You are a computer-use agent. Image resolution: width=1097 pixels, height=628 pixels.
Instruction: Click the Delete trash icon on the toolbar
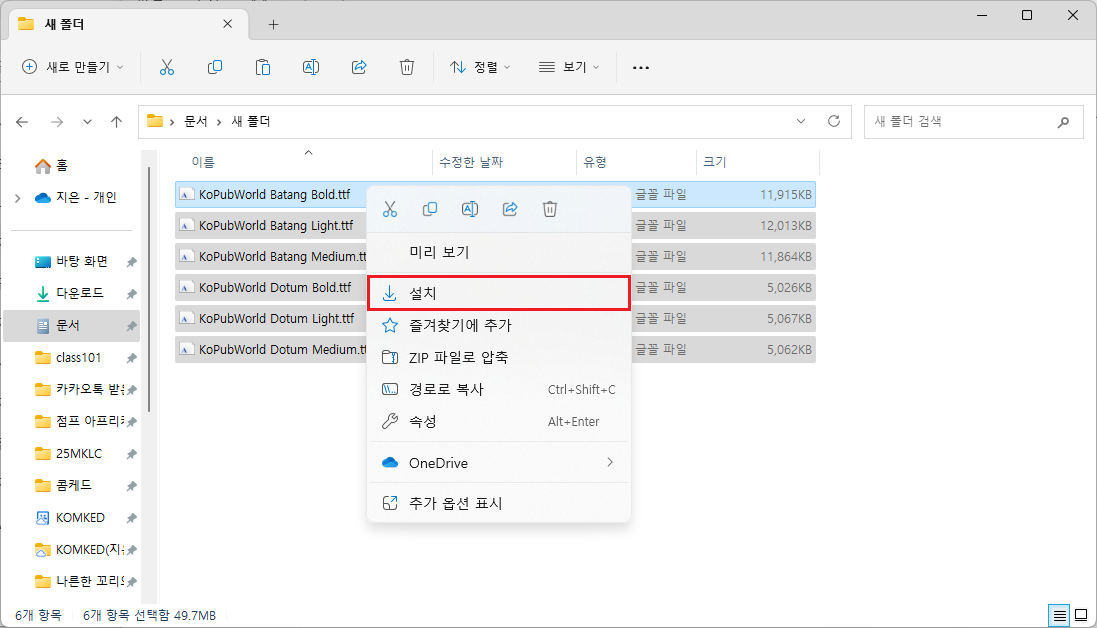(406, 67)
